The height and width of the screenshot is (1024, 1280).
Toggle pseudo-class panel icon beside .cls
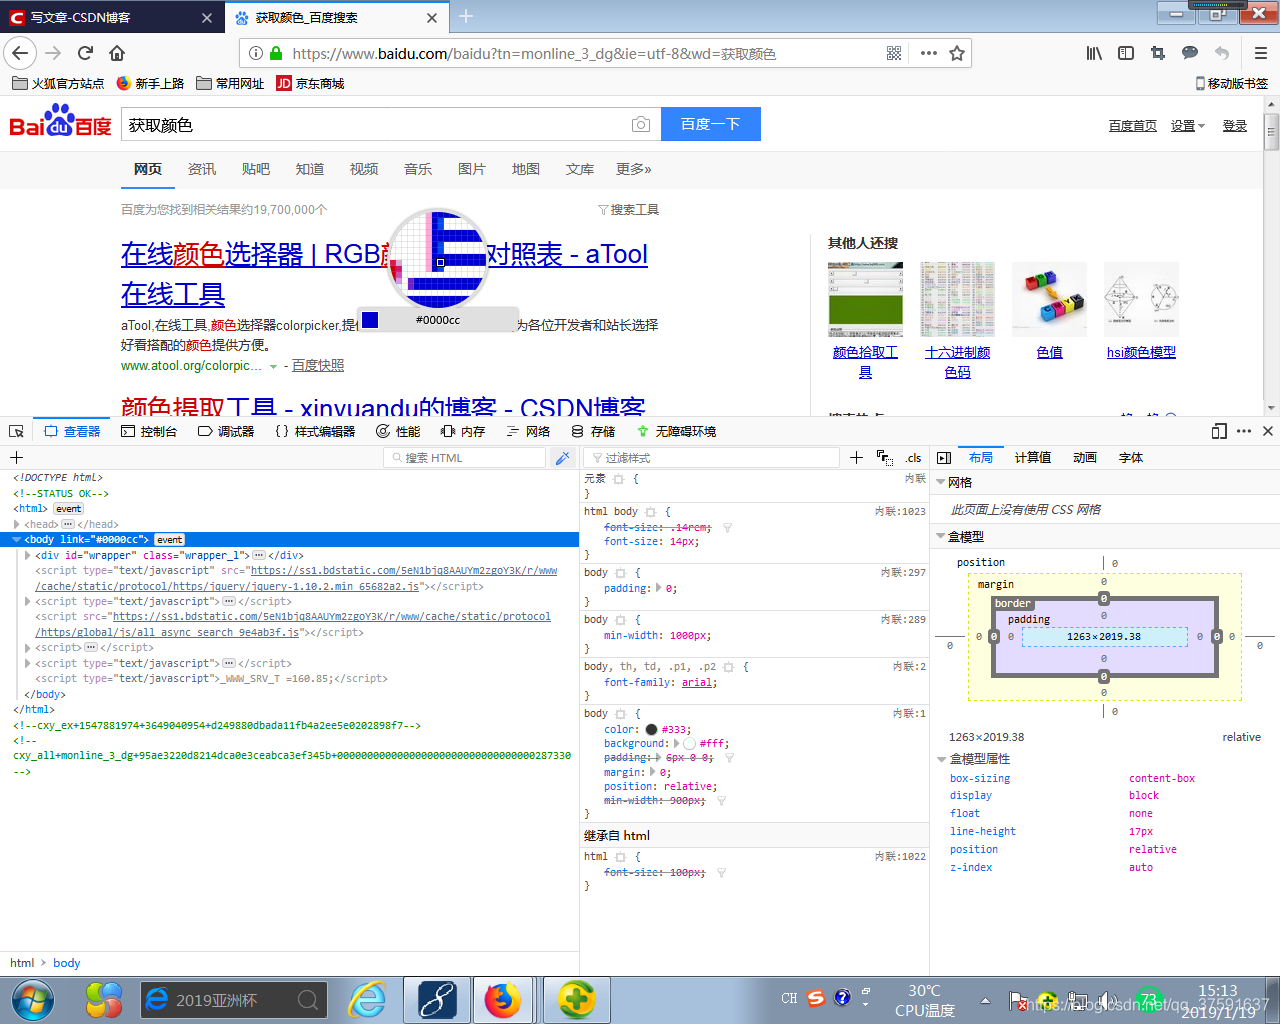[885, 457]
